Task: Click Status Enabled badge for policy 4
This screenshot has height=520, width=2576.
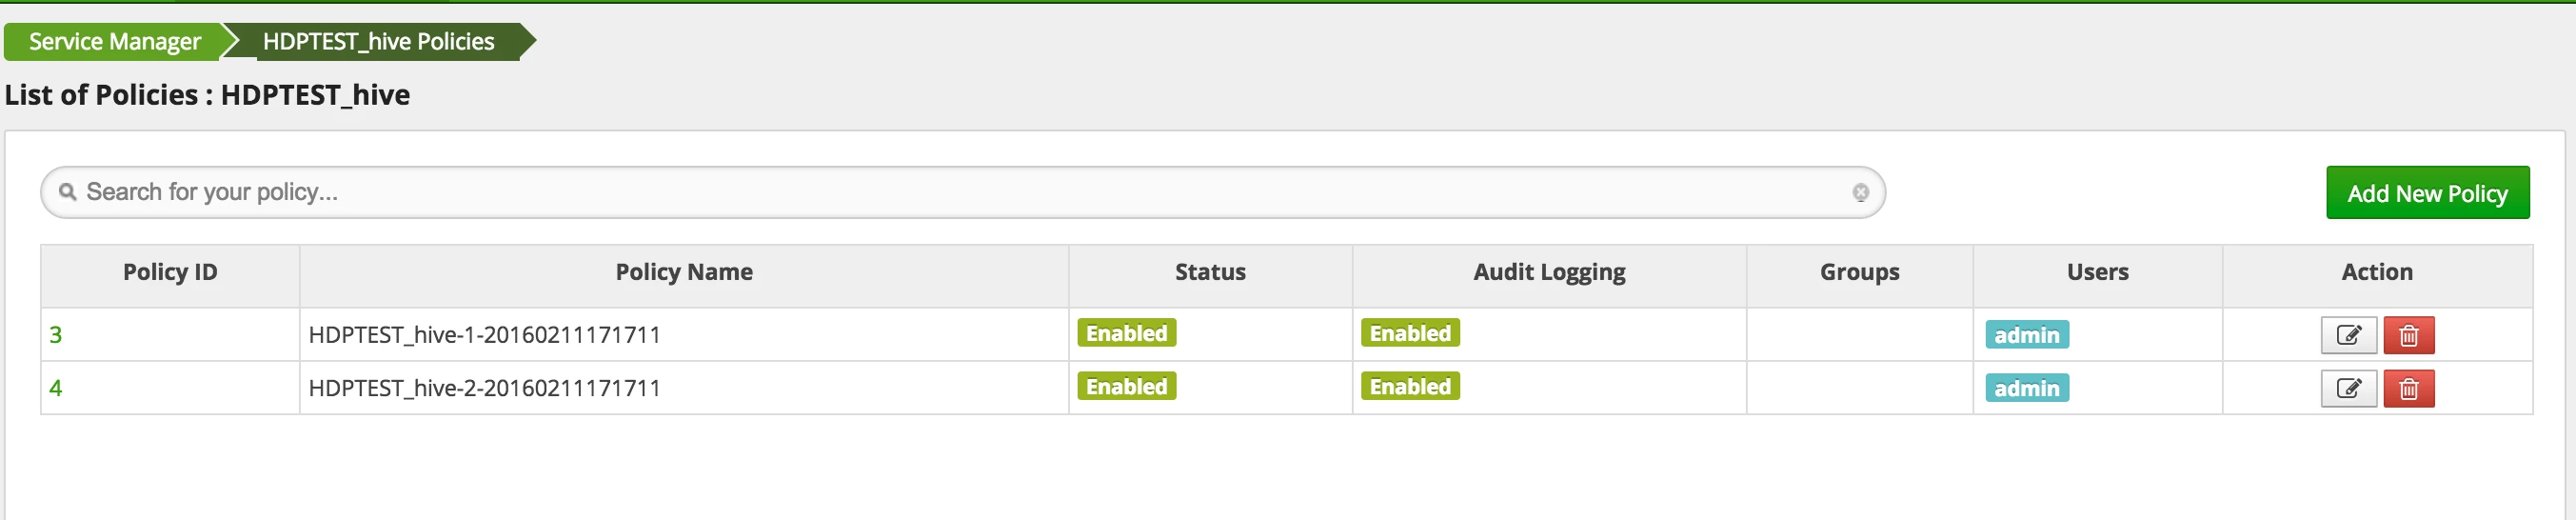Action: point(1126,386)
